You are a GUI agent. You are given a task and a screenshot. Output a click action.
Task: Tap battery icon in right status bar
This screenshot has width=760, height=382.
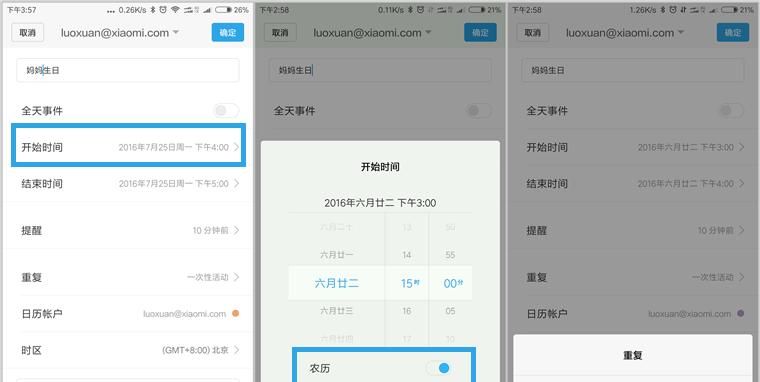(729, 10)
